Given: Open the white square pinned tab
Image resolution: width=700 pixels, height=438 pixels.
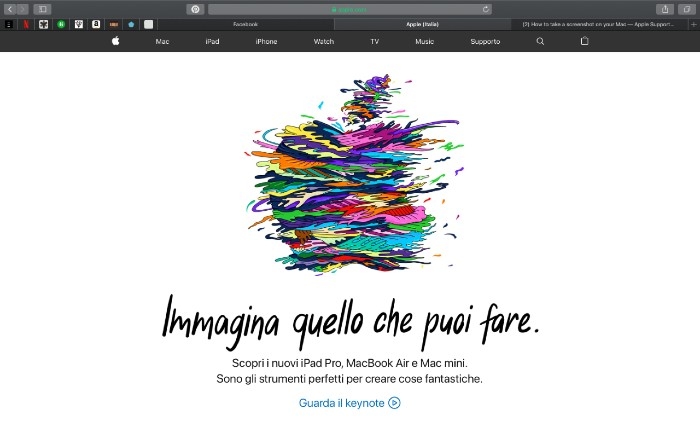Looking at the screenshot, I should 149,24.
